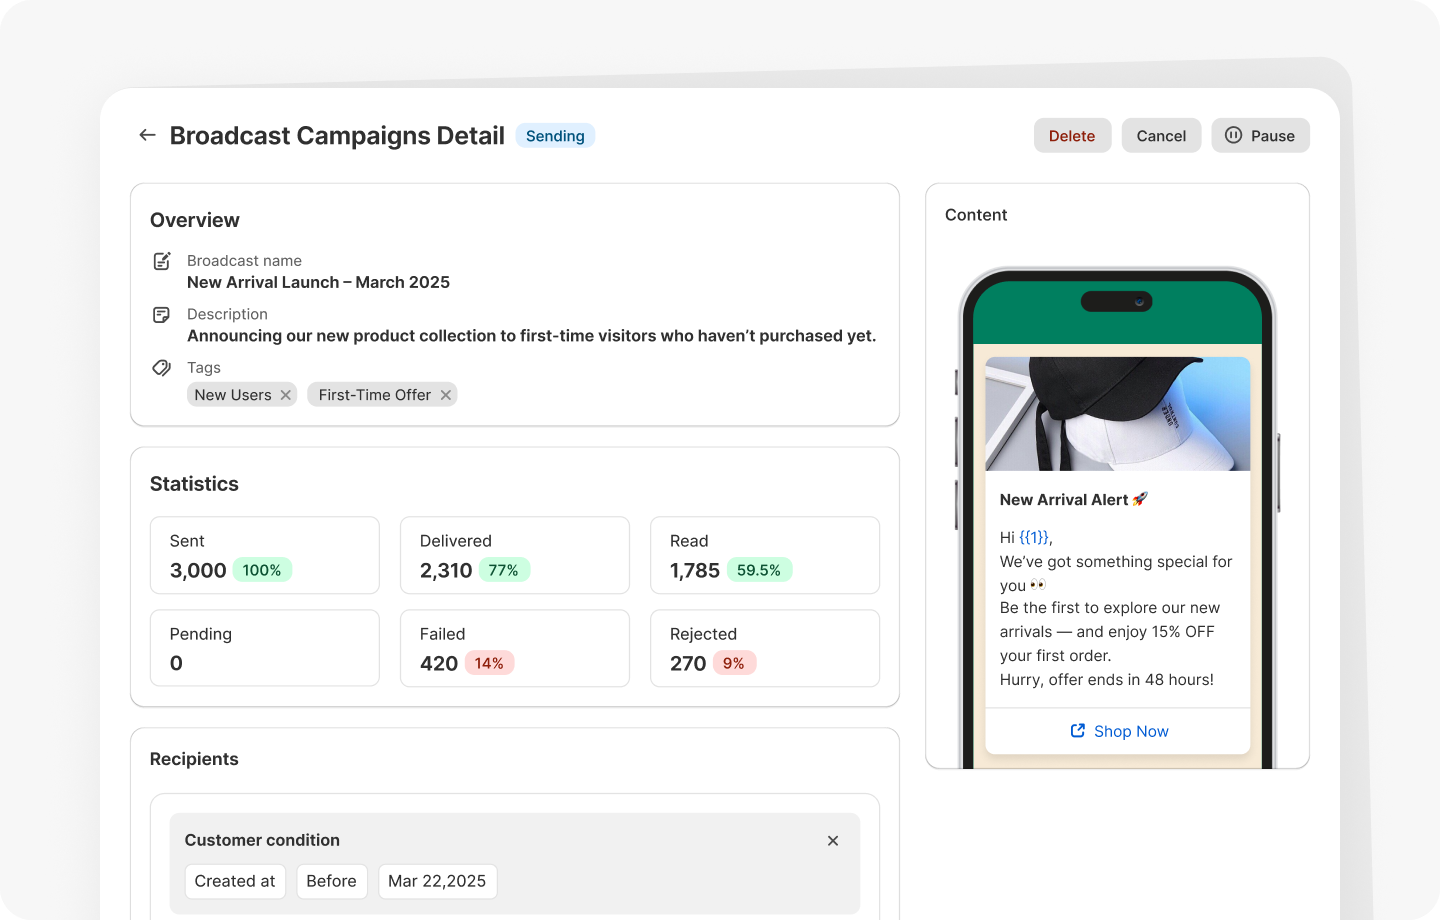Click the Recipients section heading
Screen dimensions: 1440x920
click(194, 759)
